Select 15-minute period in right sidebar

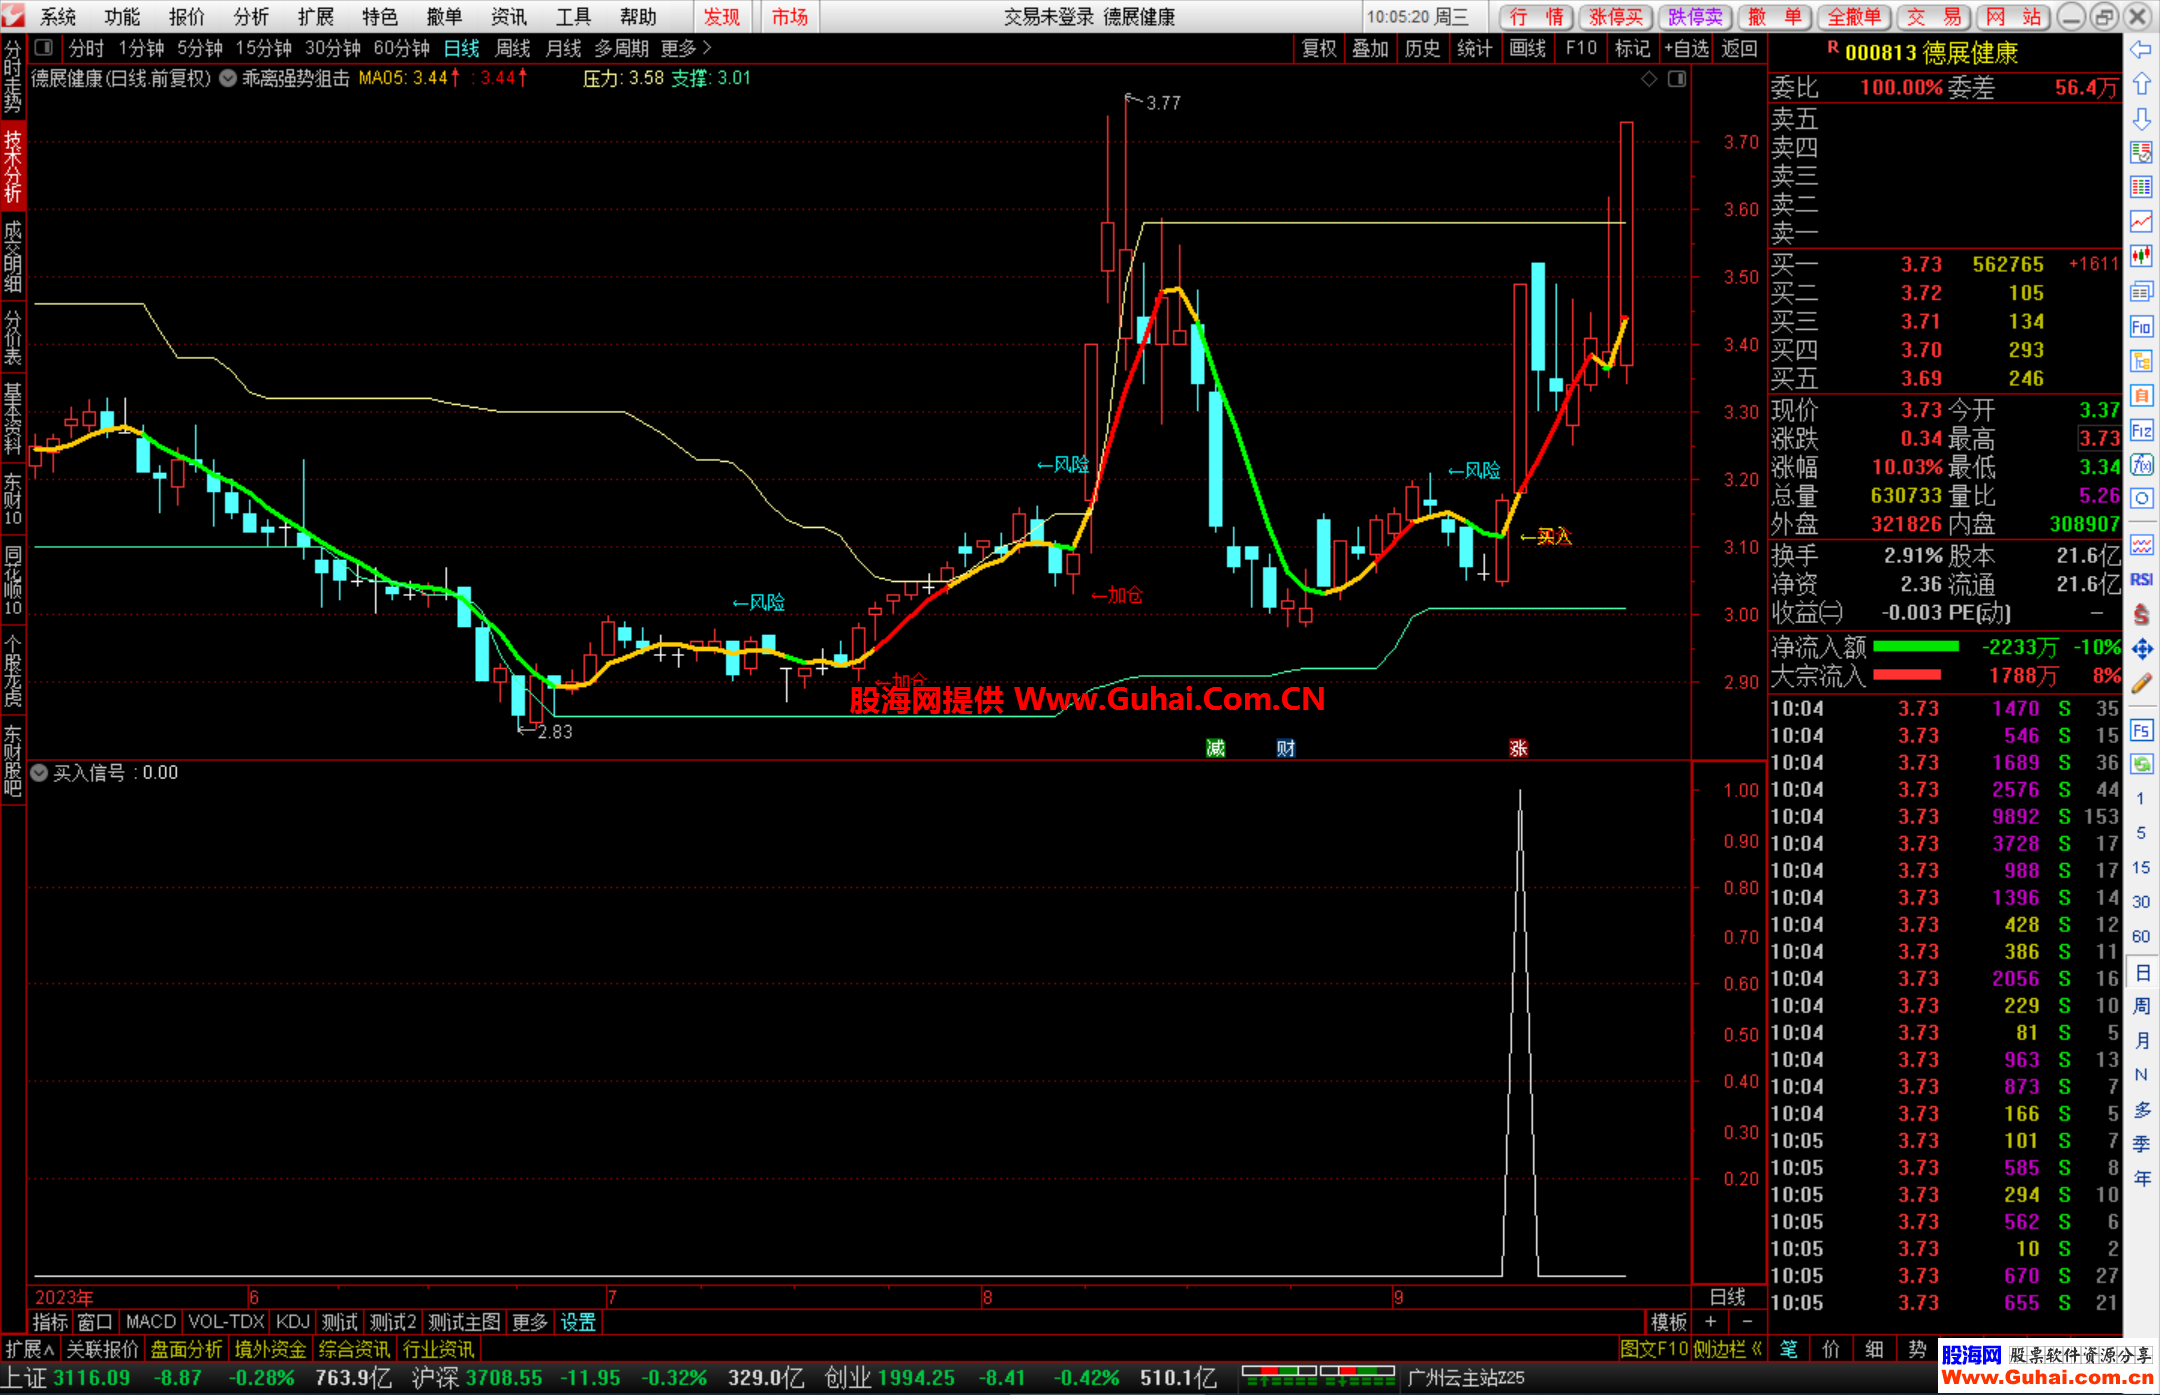[2141, 867]
